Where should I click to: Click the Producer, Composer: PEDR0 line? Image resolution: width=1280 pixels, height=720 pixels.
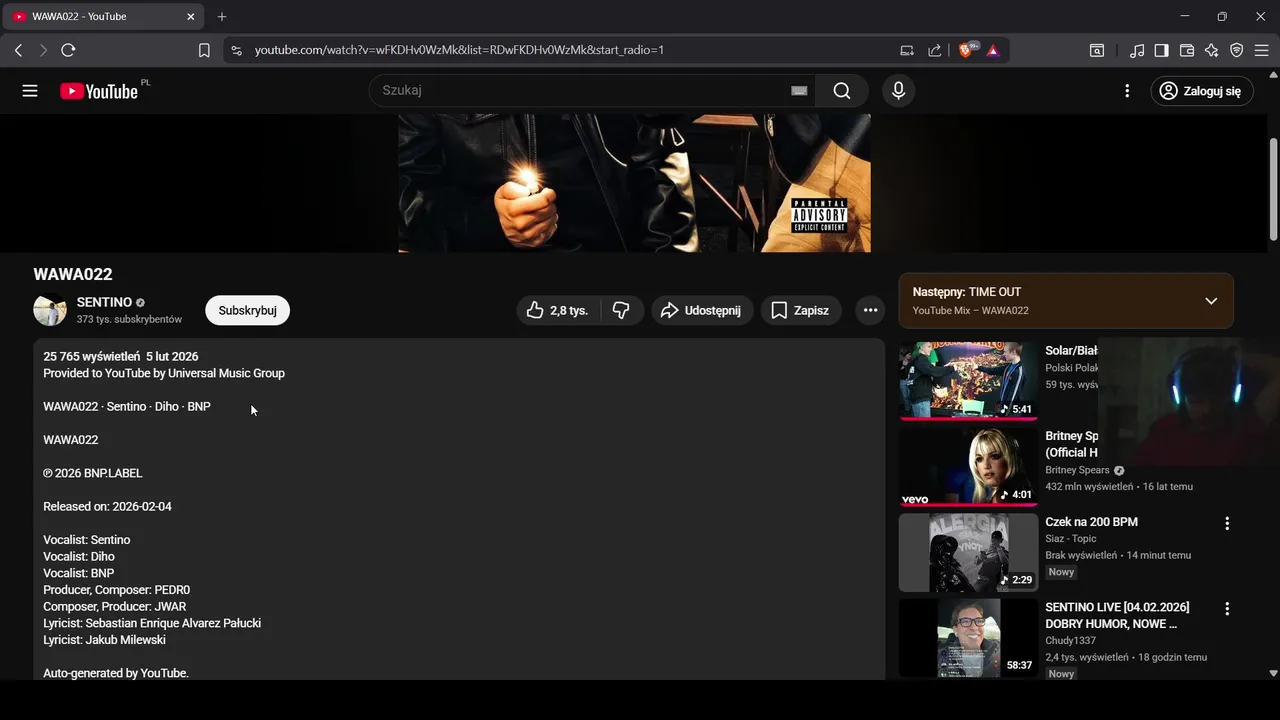click(x=116, y=590)
